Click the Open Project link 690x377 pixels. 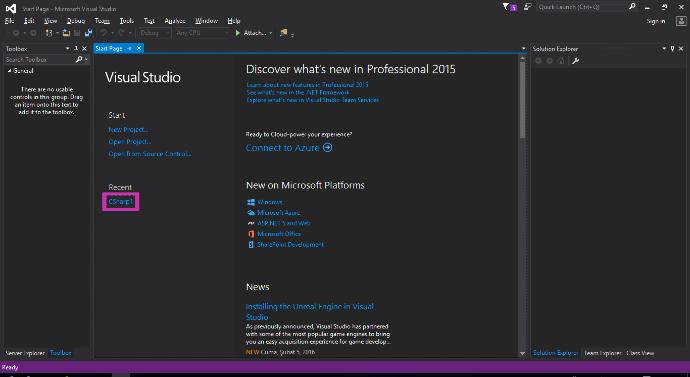click(130, 142)
